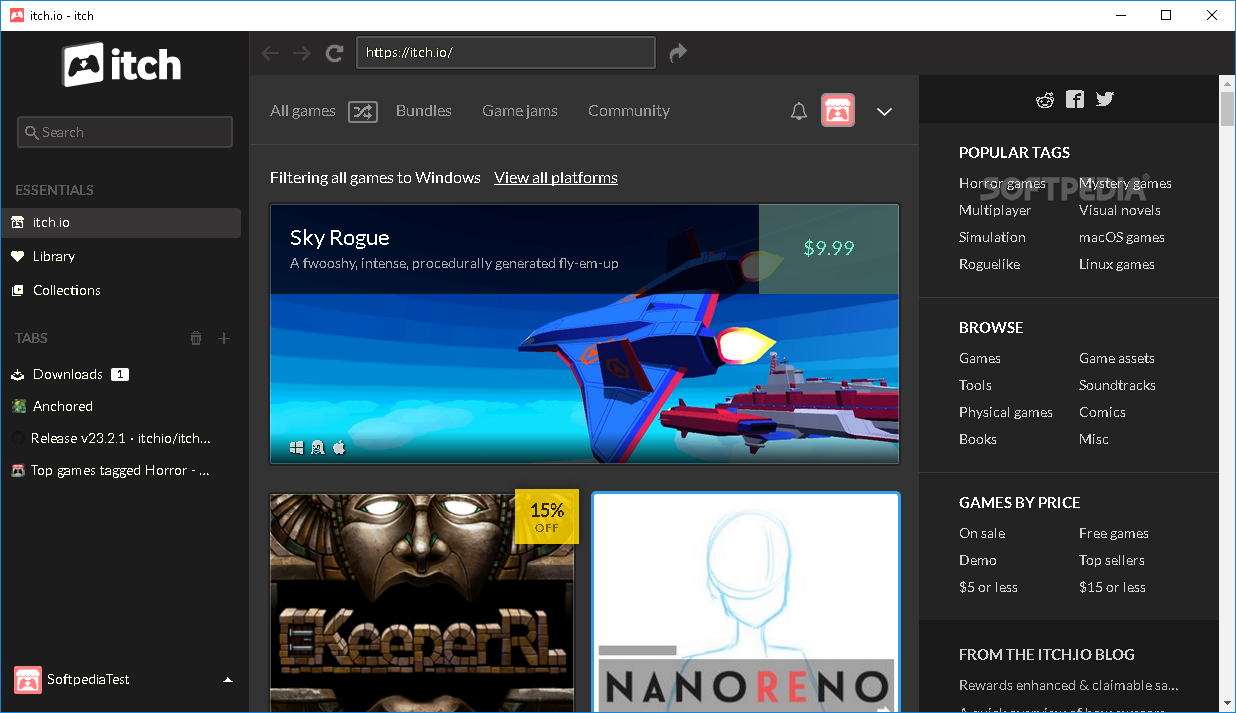Browse the Multiplayer tag
The image size is (1236, 713).
click(x=995, y=210)
